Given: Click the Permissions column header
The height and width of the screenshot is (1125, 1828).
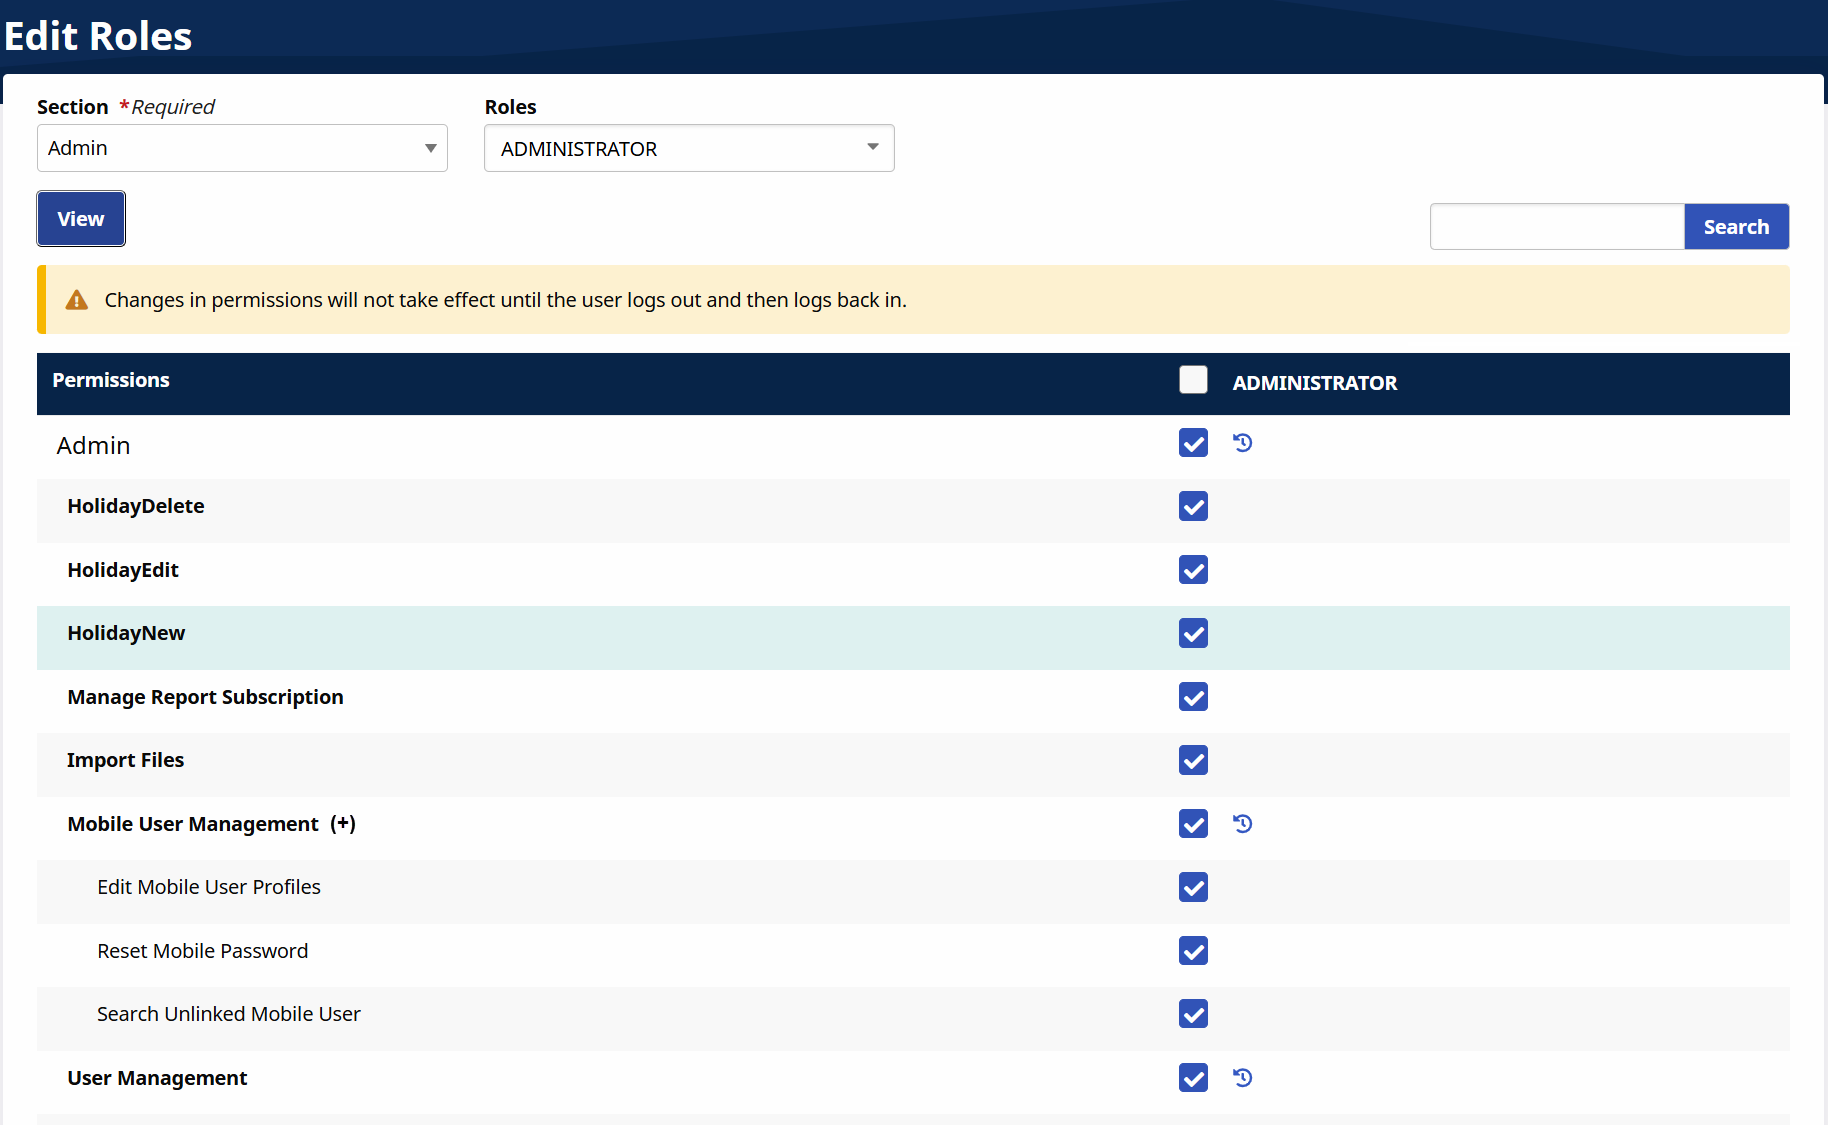Looking at the screenshot, I should click(111, 380).
